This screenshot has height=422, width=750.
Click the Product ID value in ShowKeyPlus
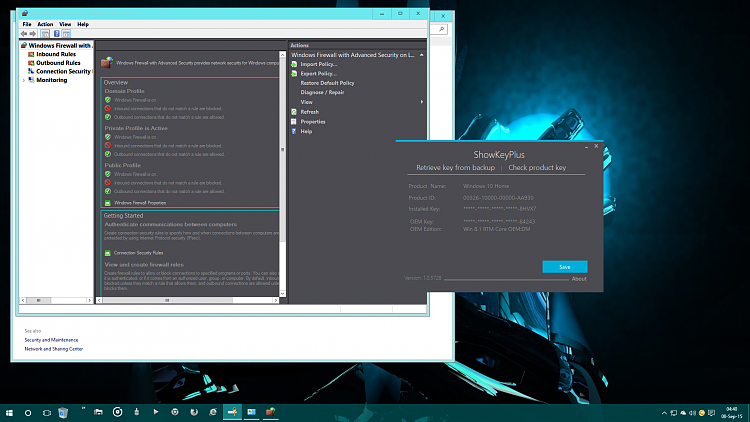pyautogui.click(x=498, y=198)
